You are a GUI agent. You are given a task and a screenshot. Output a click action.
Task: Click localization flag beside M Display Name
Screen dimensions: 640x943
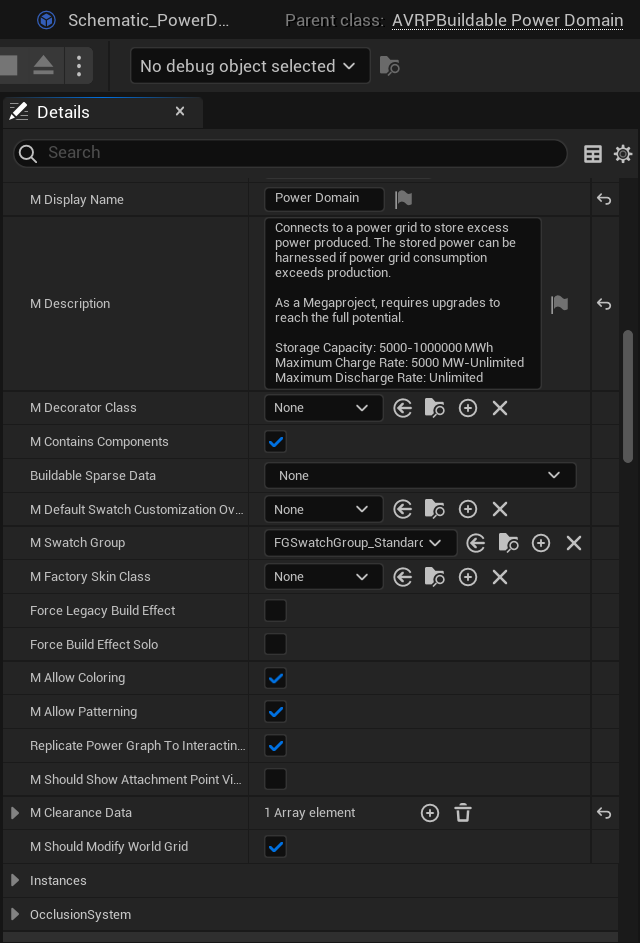click(x=403, y=199)
